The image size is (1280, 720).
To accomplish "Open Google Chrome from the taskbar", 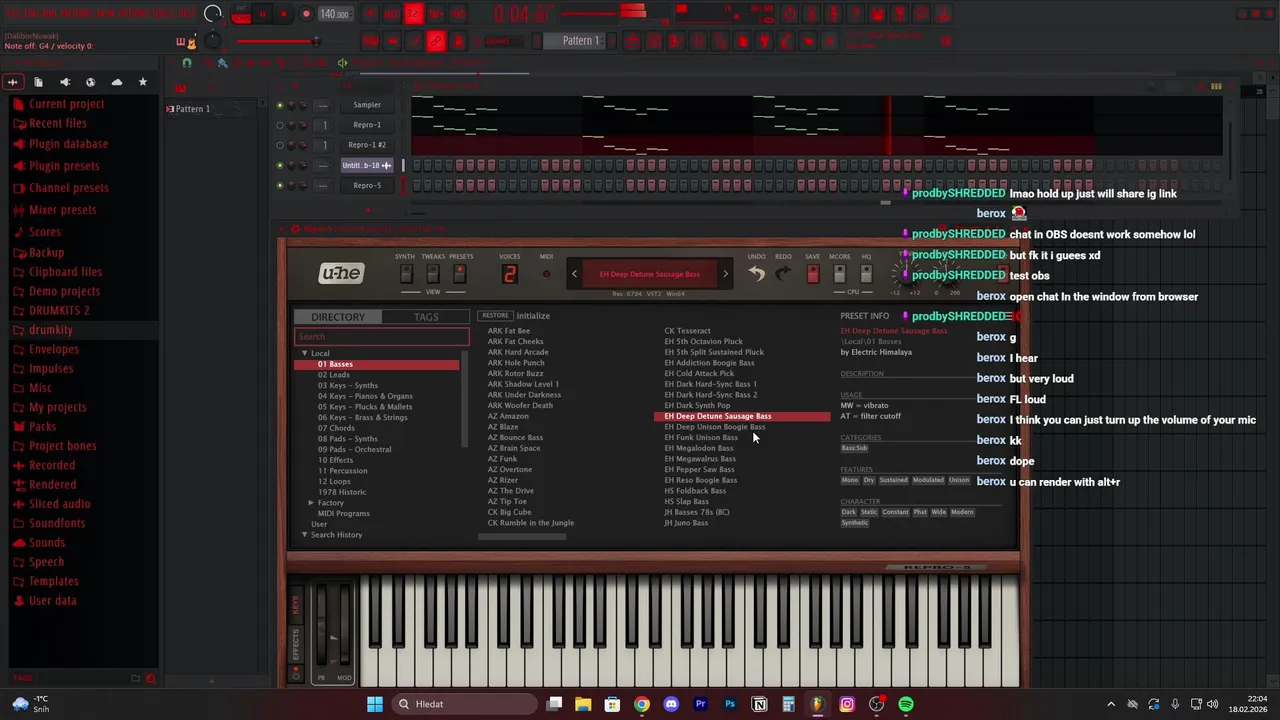I will pyautogui.click(x=642, y=704).
